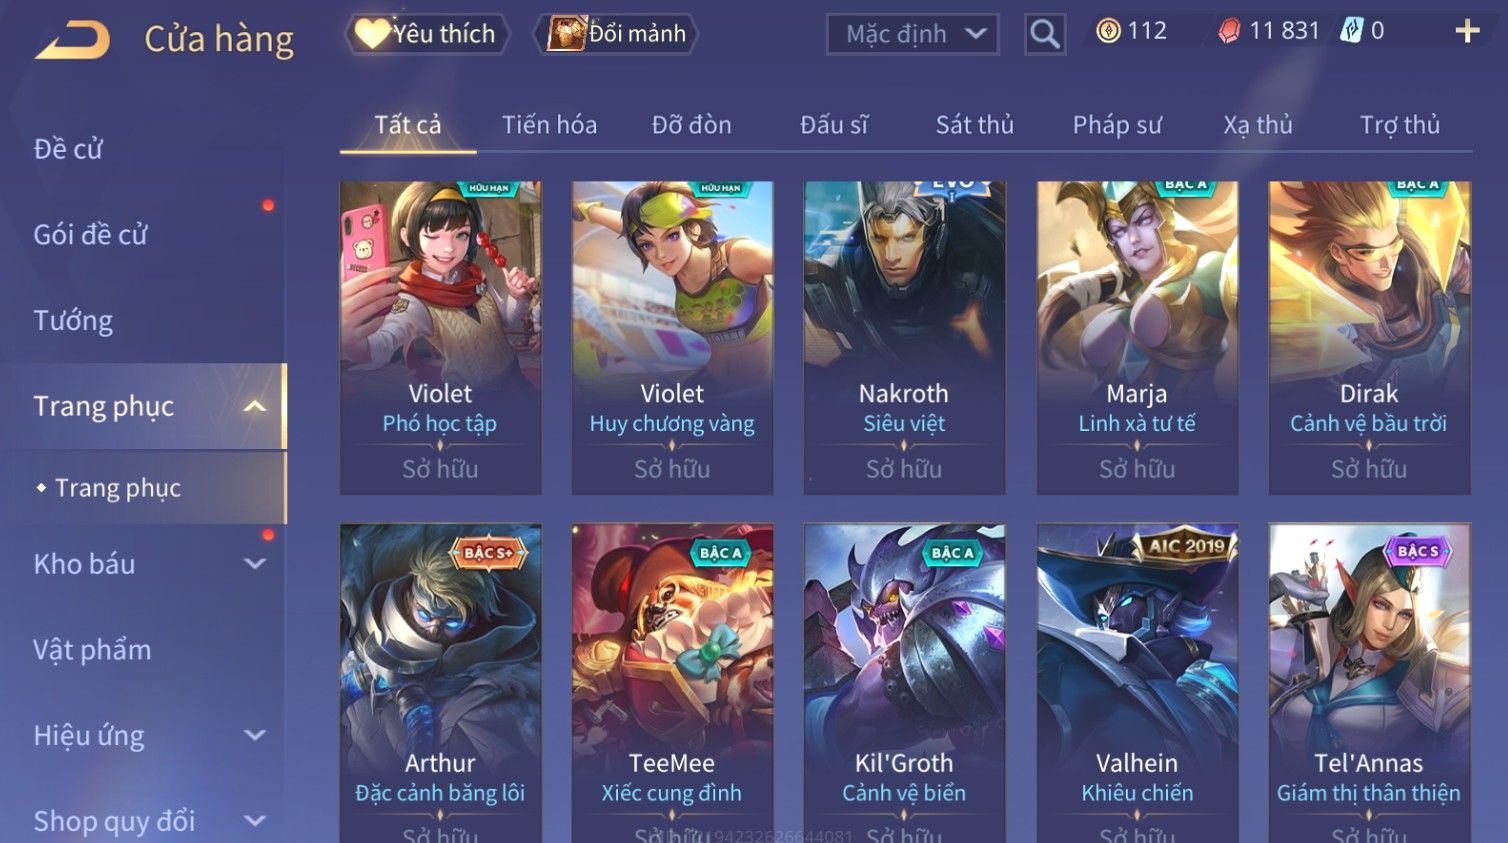This screenshot has height=843, width=1508.
Task: Tap the golden back arrow icon
Action: [73, 40]
